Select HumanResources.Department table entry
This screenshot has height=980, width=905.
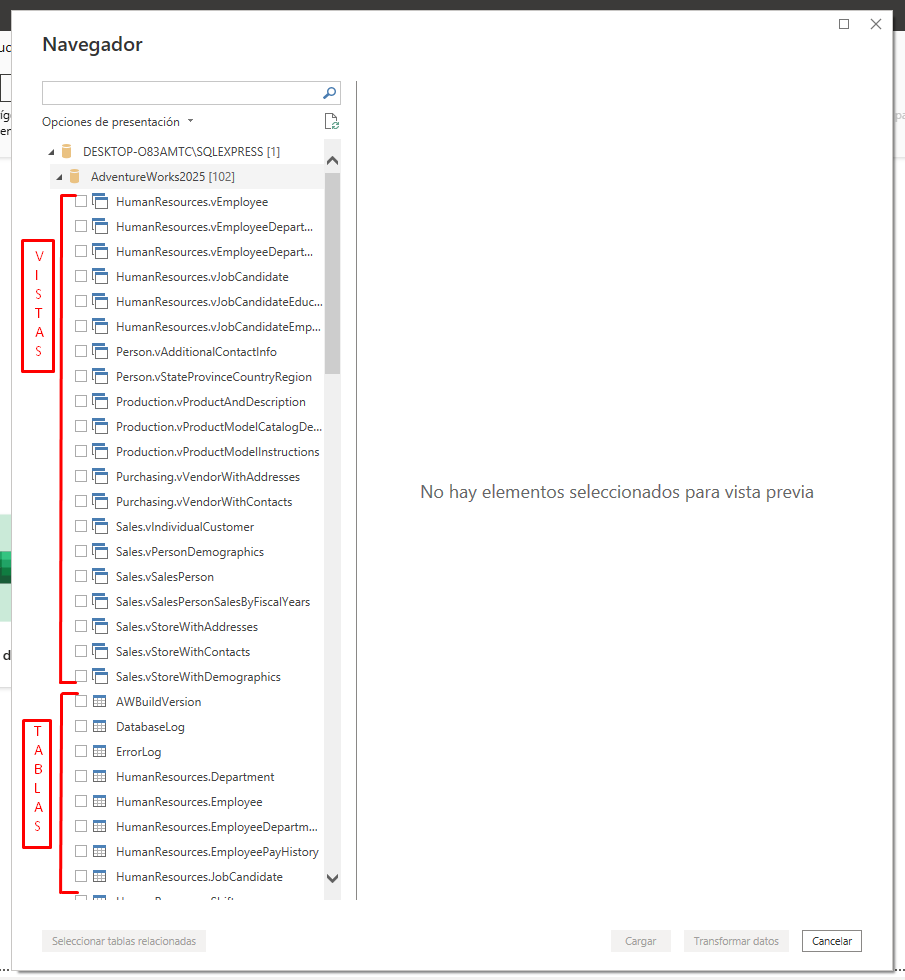(x=195, y=777)
